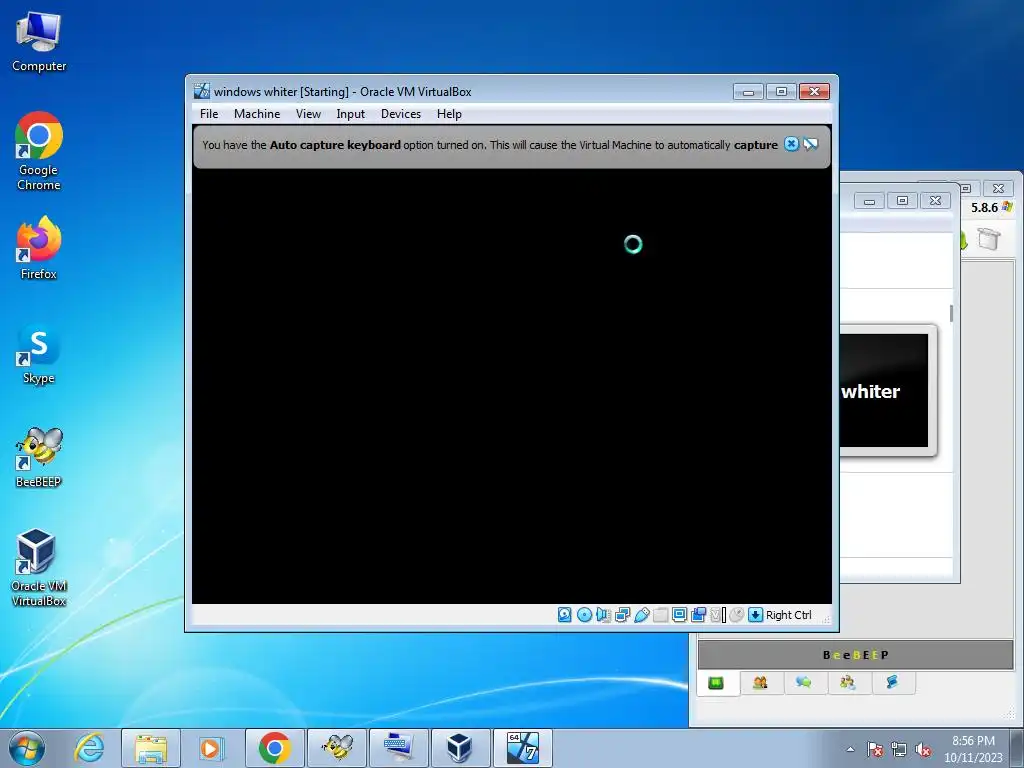Click Action Center flag tray icon
Screen dimensions: 1024x768
pos(875,749)
